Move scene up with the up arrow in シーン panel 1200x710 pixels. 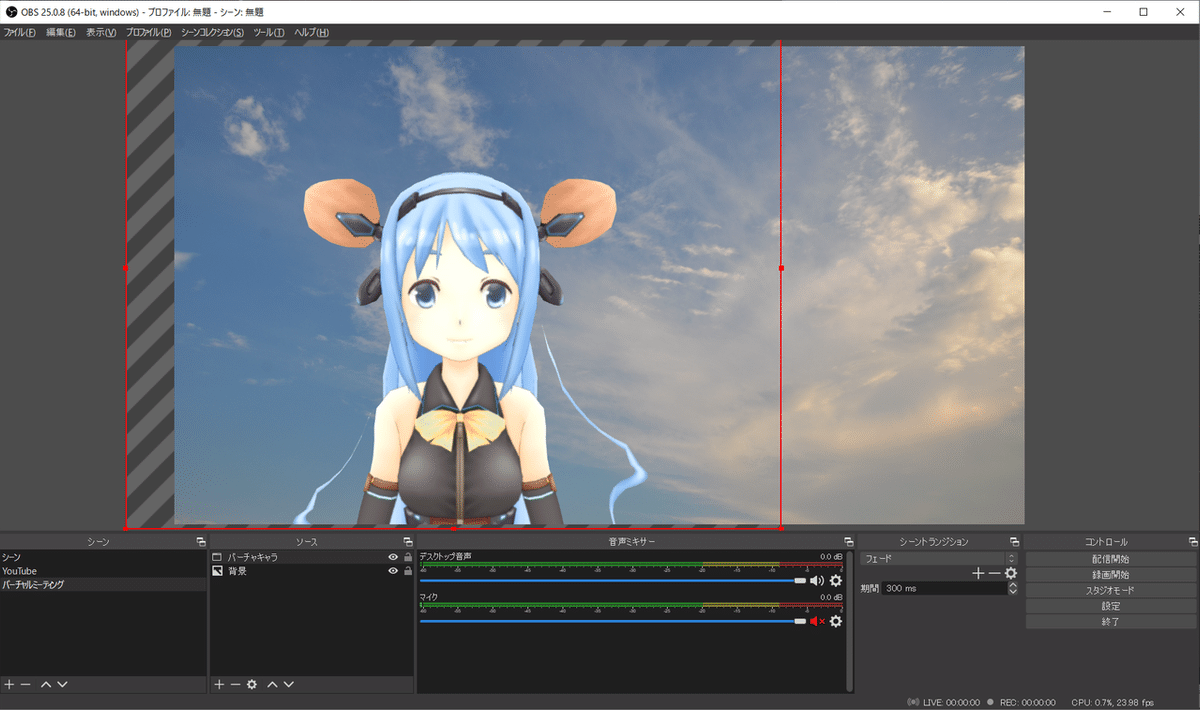point(46,684)
